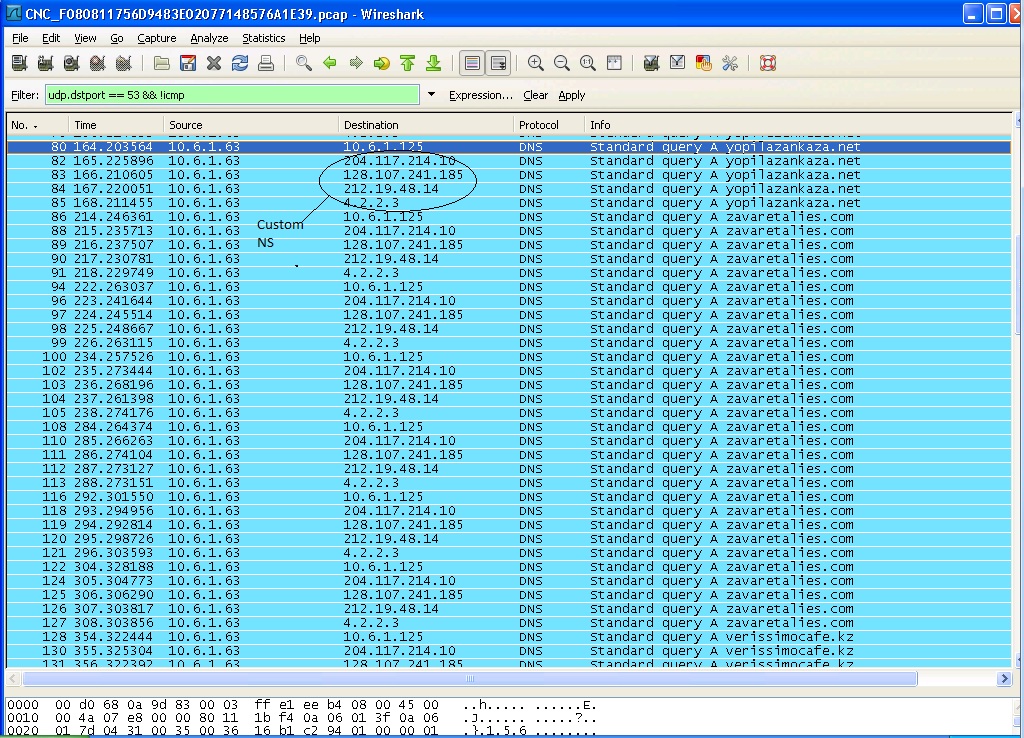This screenshot has width=1024, height=738.
Task: Click hex dump row 0010
Action: coord(302,718)
